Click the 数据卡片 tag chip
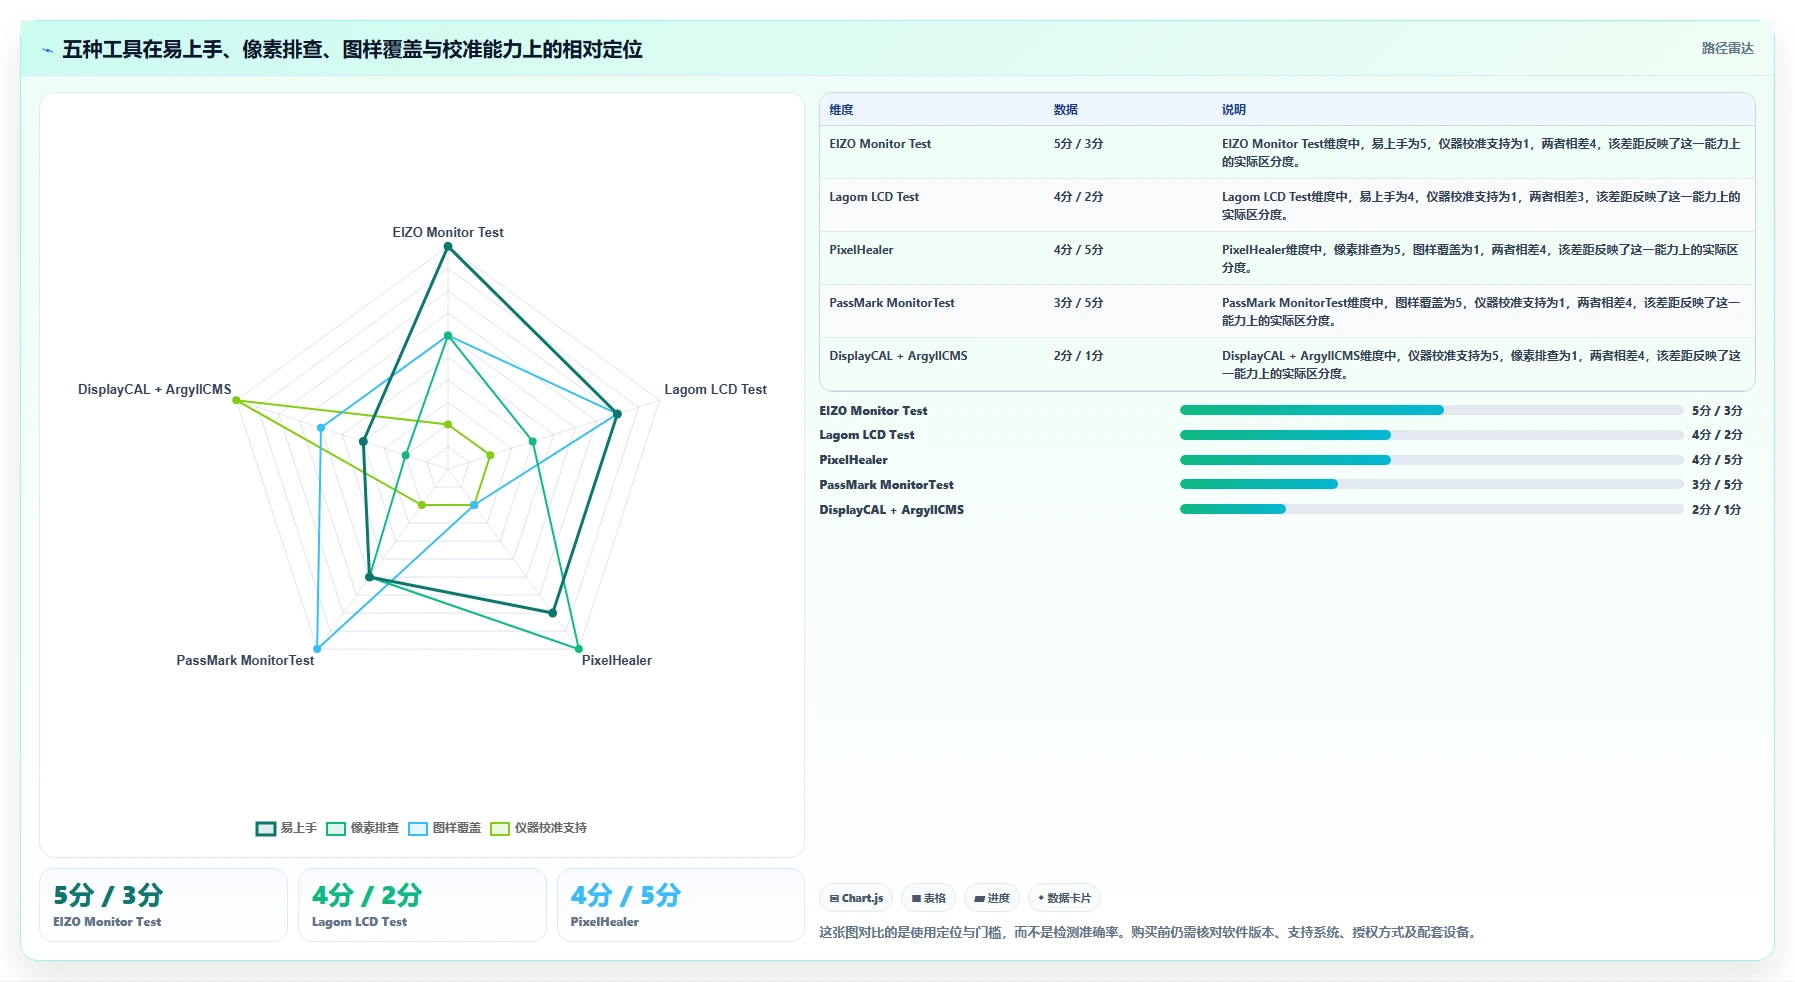The image size is (1795, 982). 1065,898
